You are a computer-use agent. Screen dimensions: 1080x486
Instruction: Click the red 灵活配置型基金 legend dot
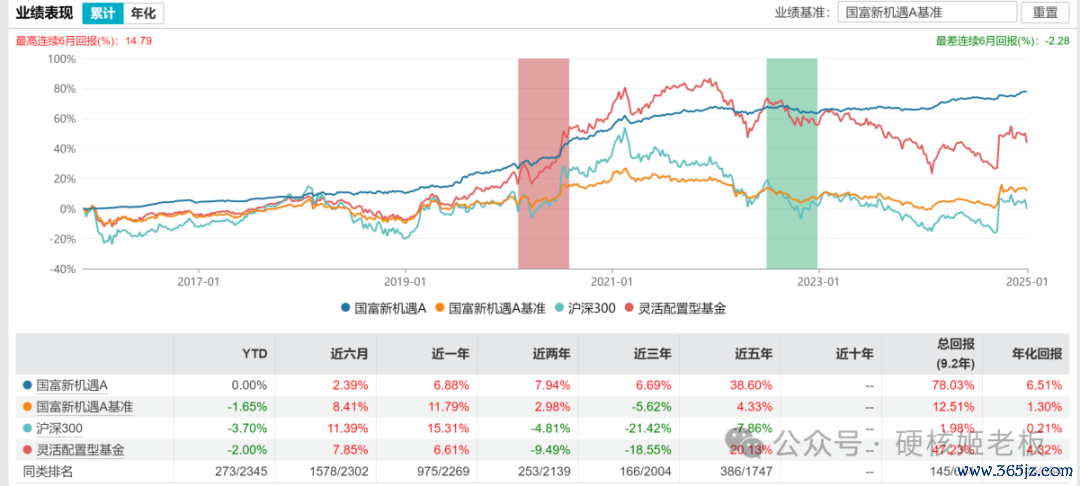coord(630,309)
